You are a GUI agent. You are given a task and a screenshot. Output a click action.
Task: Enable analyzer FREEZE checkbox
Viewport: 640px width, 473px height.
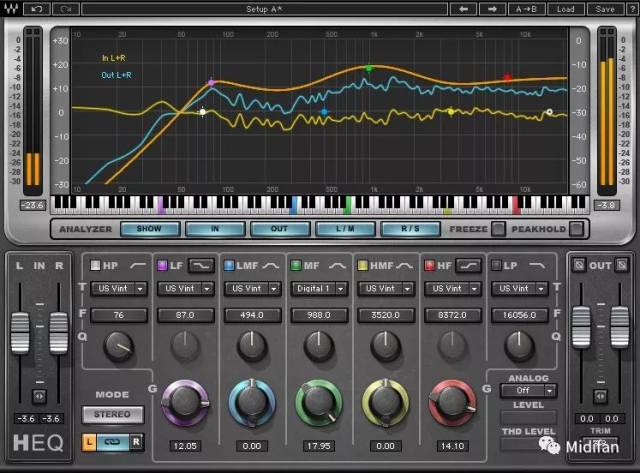coord(498,229)
